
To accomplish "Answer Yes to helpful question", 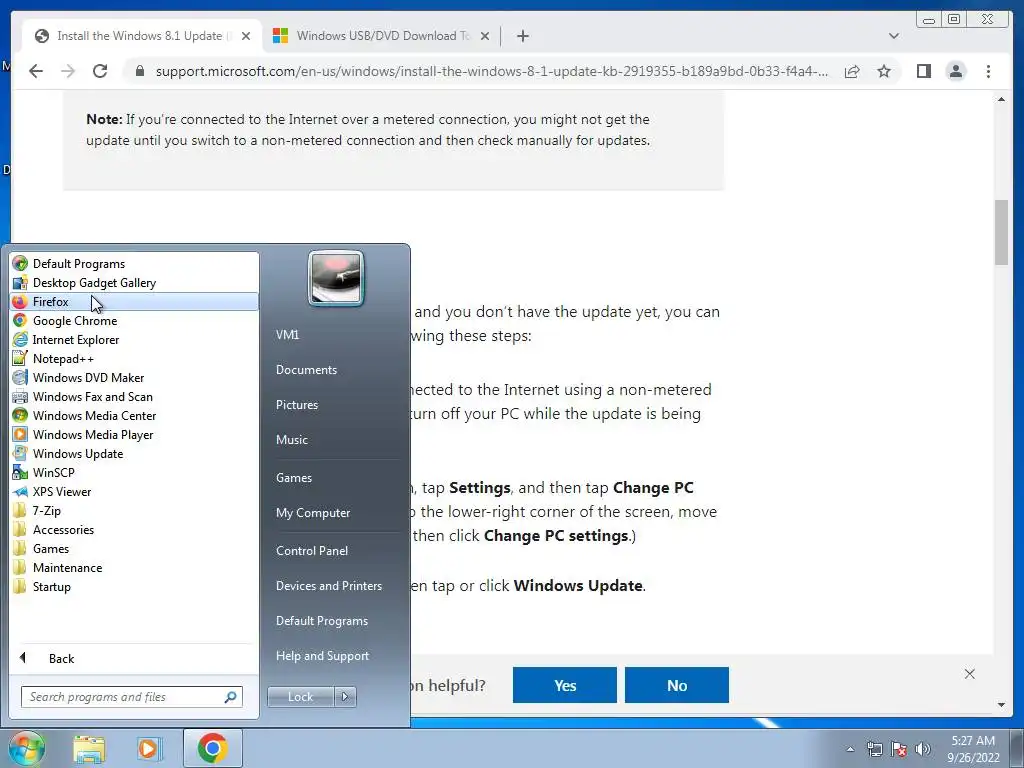I will pos(565,685).
